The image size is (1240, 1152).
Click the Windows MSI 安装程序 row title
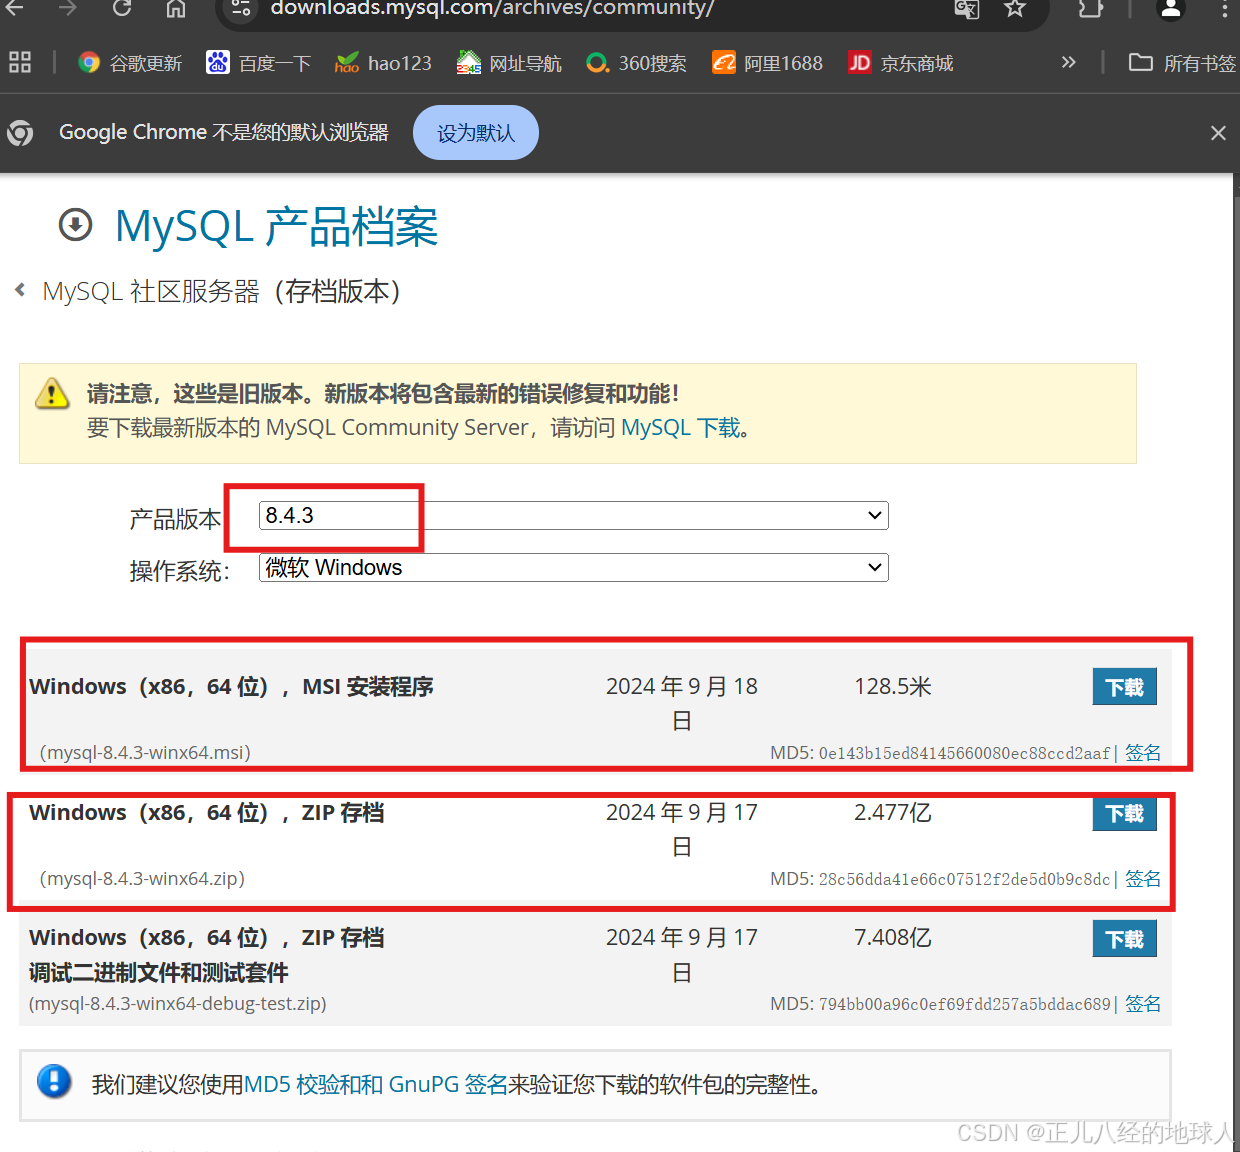pyautogui.click(x=231, y=687)
